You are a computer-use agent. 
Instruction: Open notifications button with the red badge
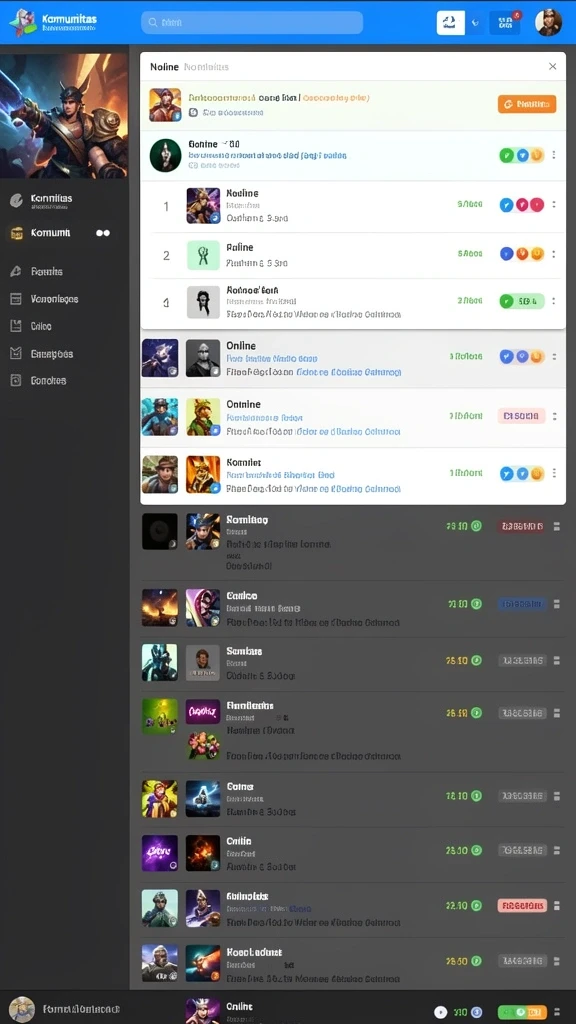[x=506, y=22]
